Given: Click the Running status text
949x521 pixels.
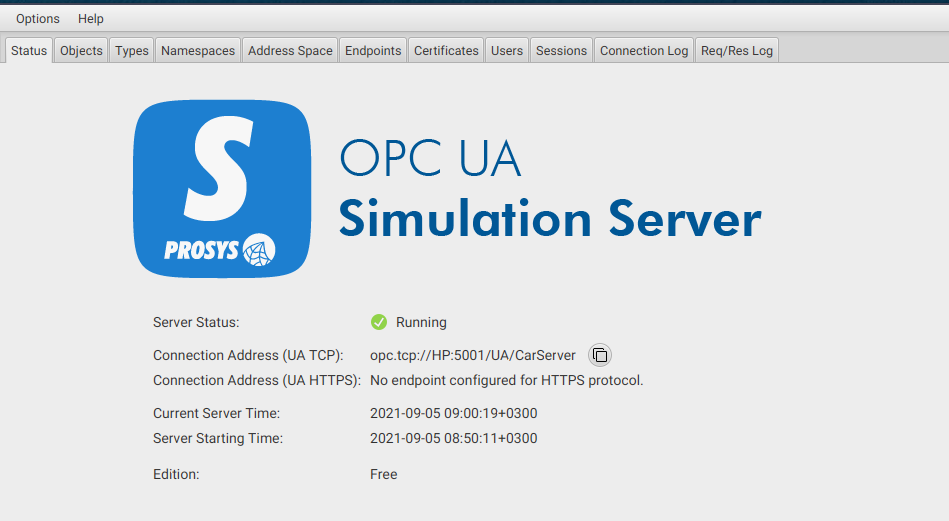Looking at the screenshot, I should [x=421, y=323].
